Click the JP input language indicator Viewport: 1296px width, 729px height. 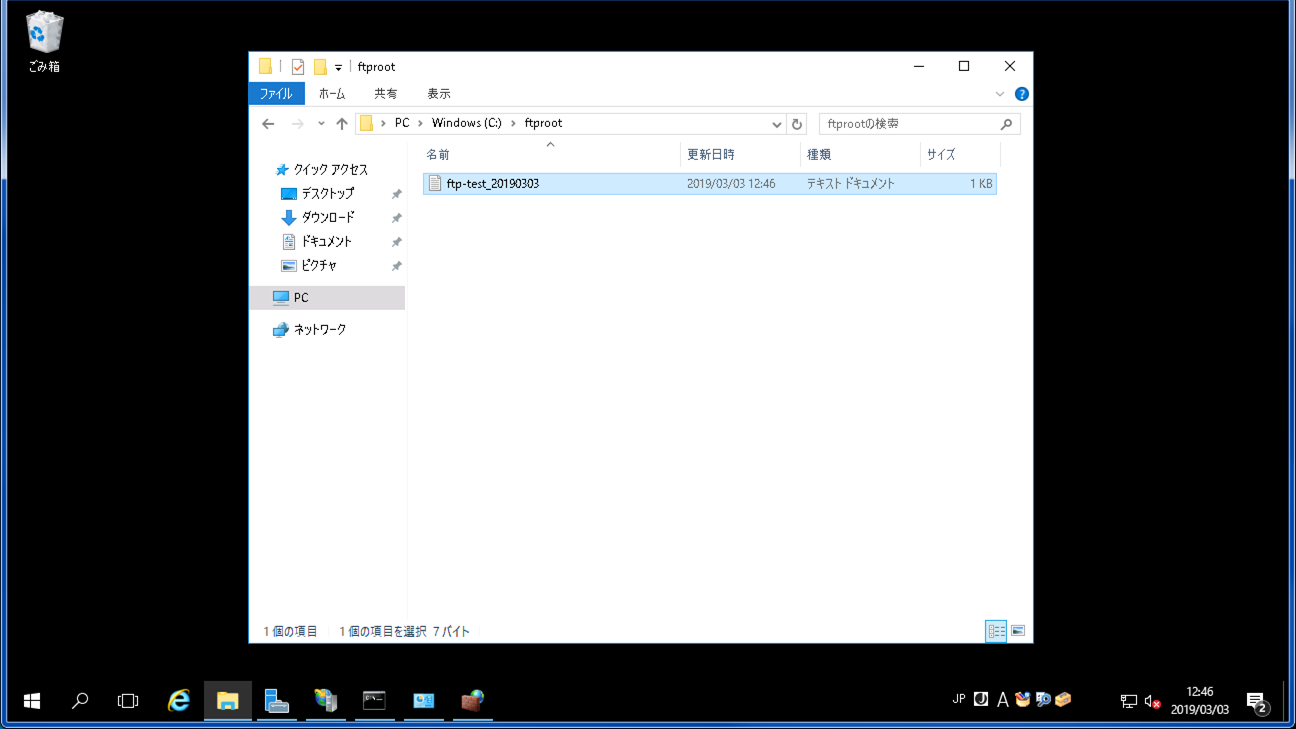[959, 700]
